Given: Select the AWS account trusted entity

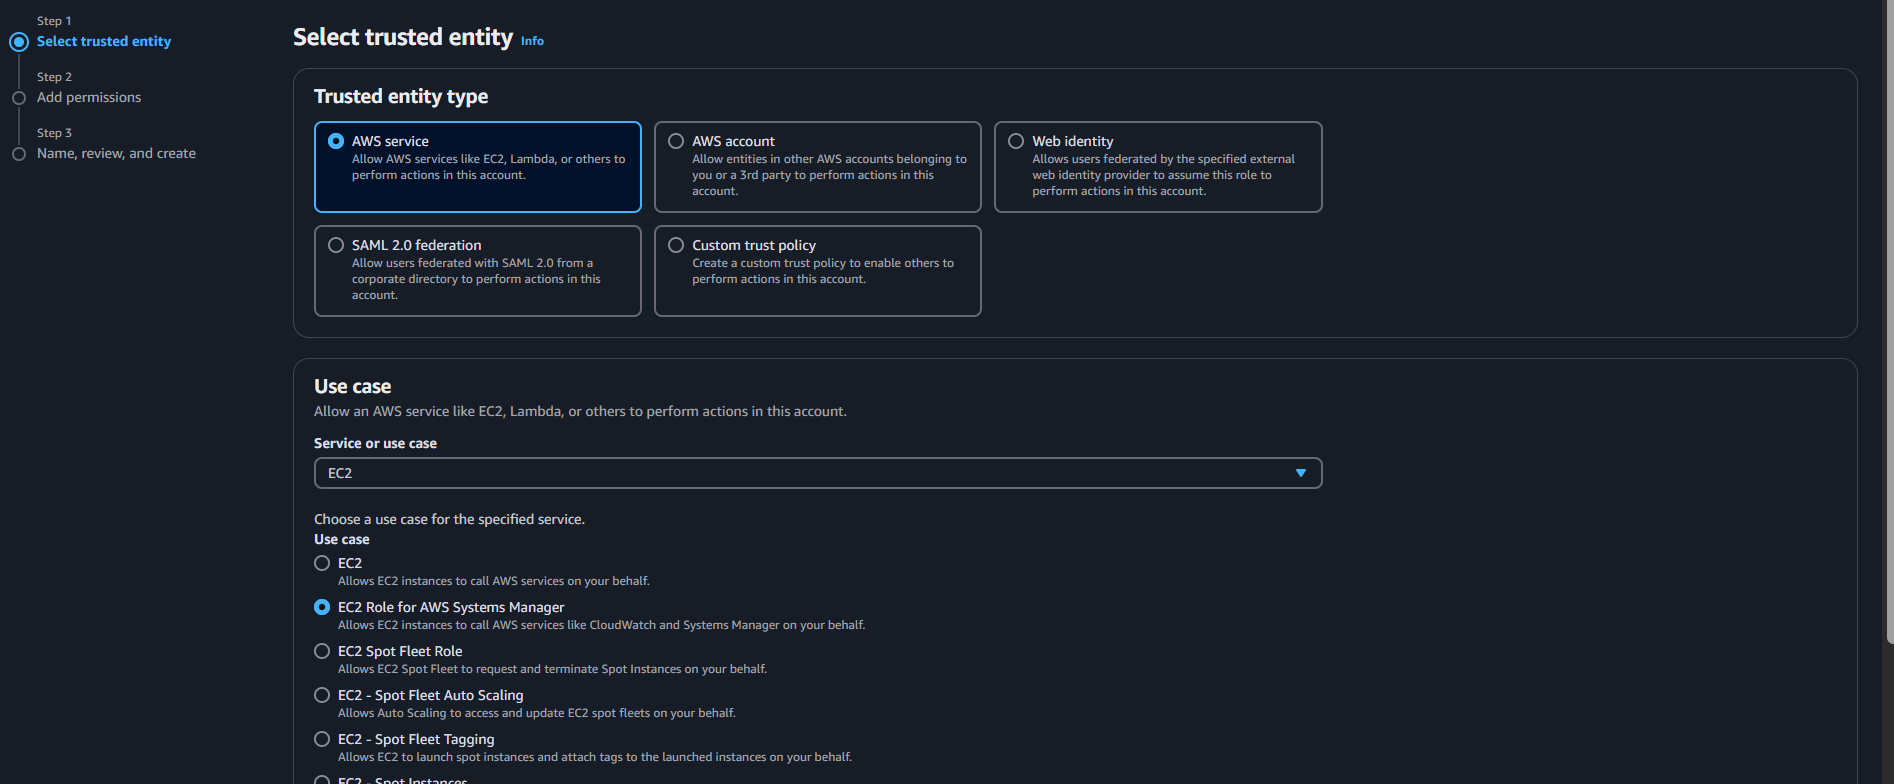Looking at the screenshot, I should (817, 167).
